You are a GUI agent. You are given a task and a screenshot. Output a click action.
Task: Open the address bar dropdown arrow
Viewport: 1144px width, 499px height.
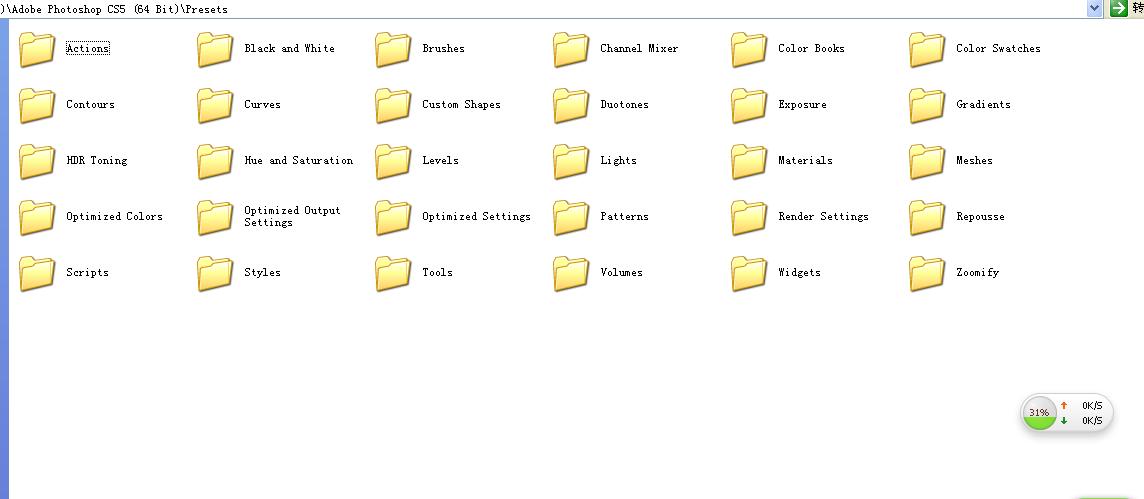tap(1094, 8)
